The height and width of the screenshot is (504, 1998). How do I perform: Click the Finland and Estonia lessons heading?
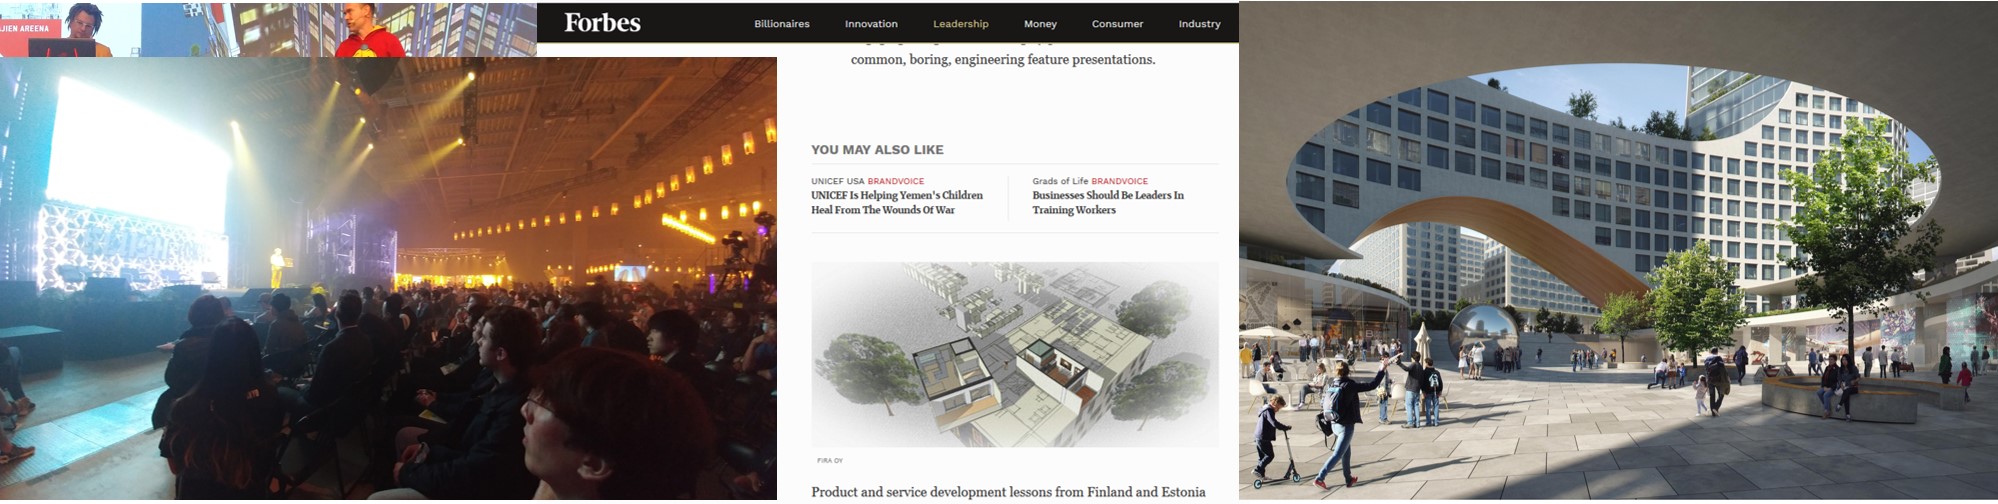pyautogui.click(x=1007, y=492)
